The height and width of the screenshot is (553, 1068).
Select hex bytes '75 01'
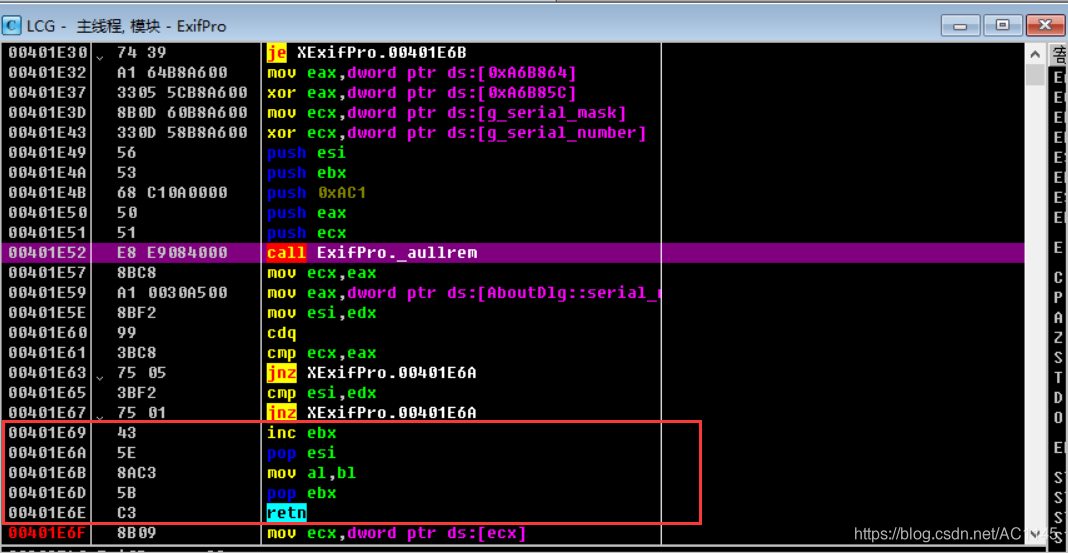point(142,413)
